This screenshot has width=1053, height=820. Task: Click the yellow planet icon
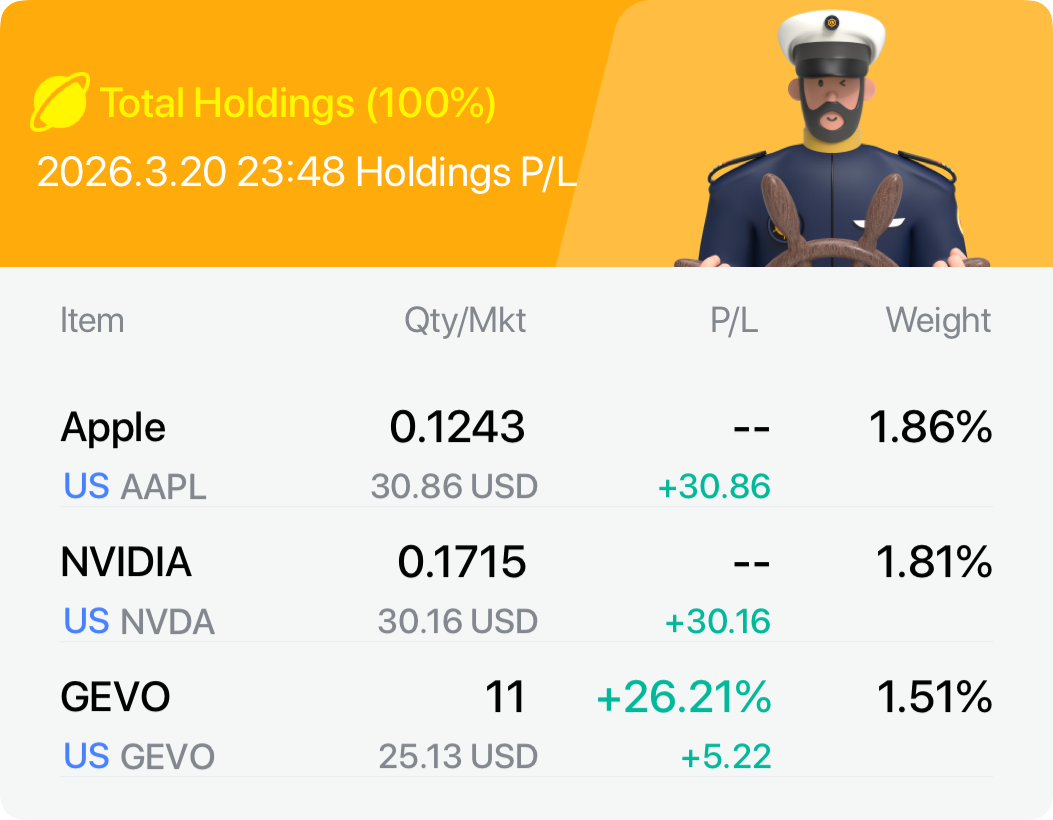(x=61, y=102)
